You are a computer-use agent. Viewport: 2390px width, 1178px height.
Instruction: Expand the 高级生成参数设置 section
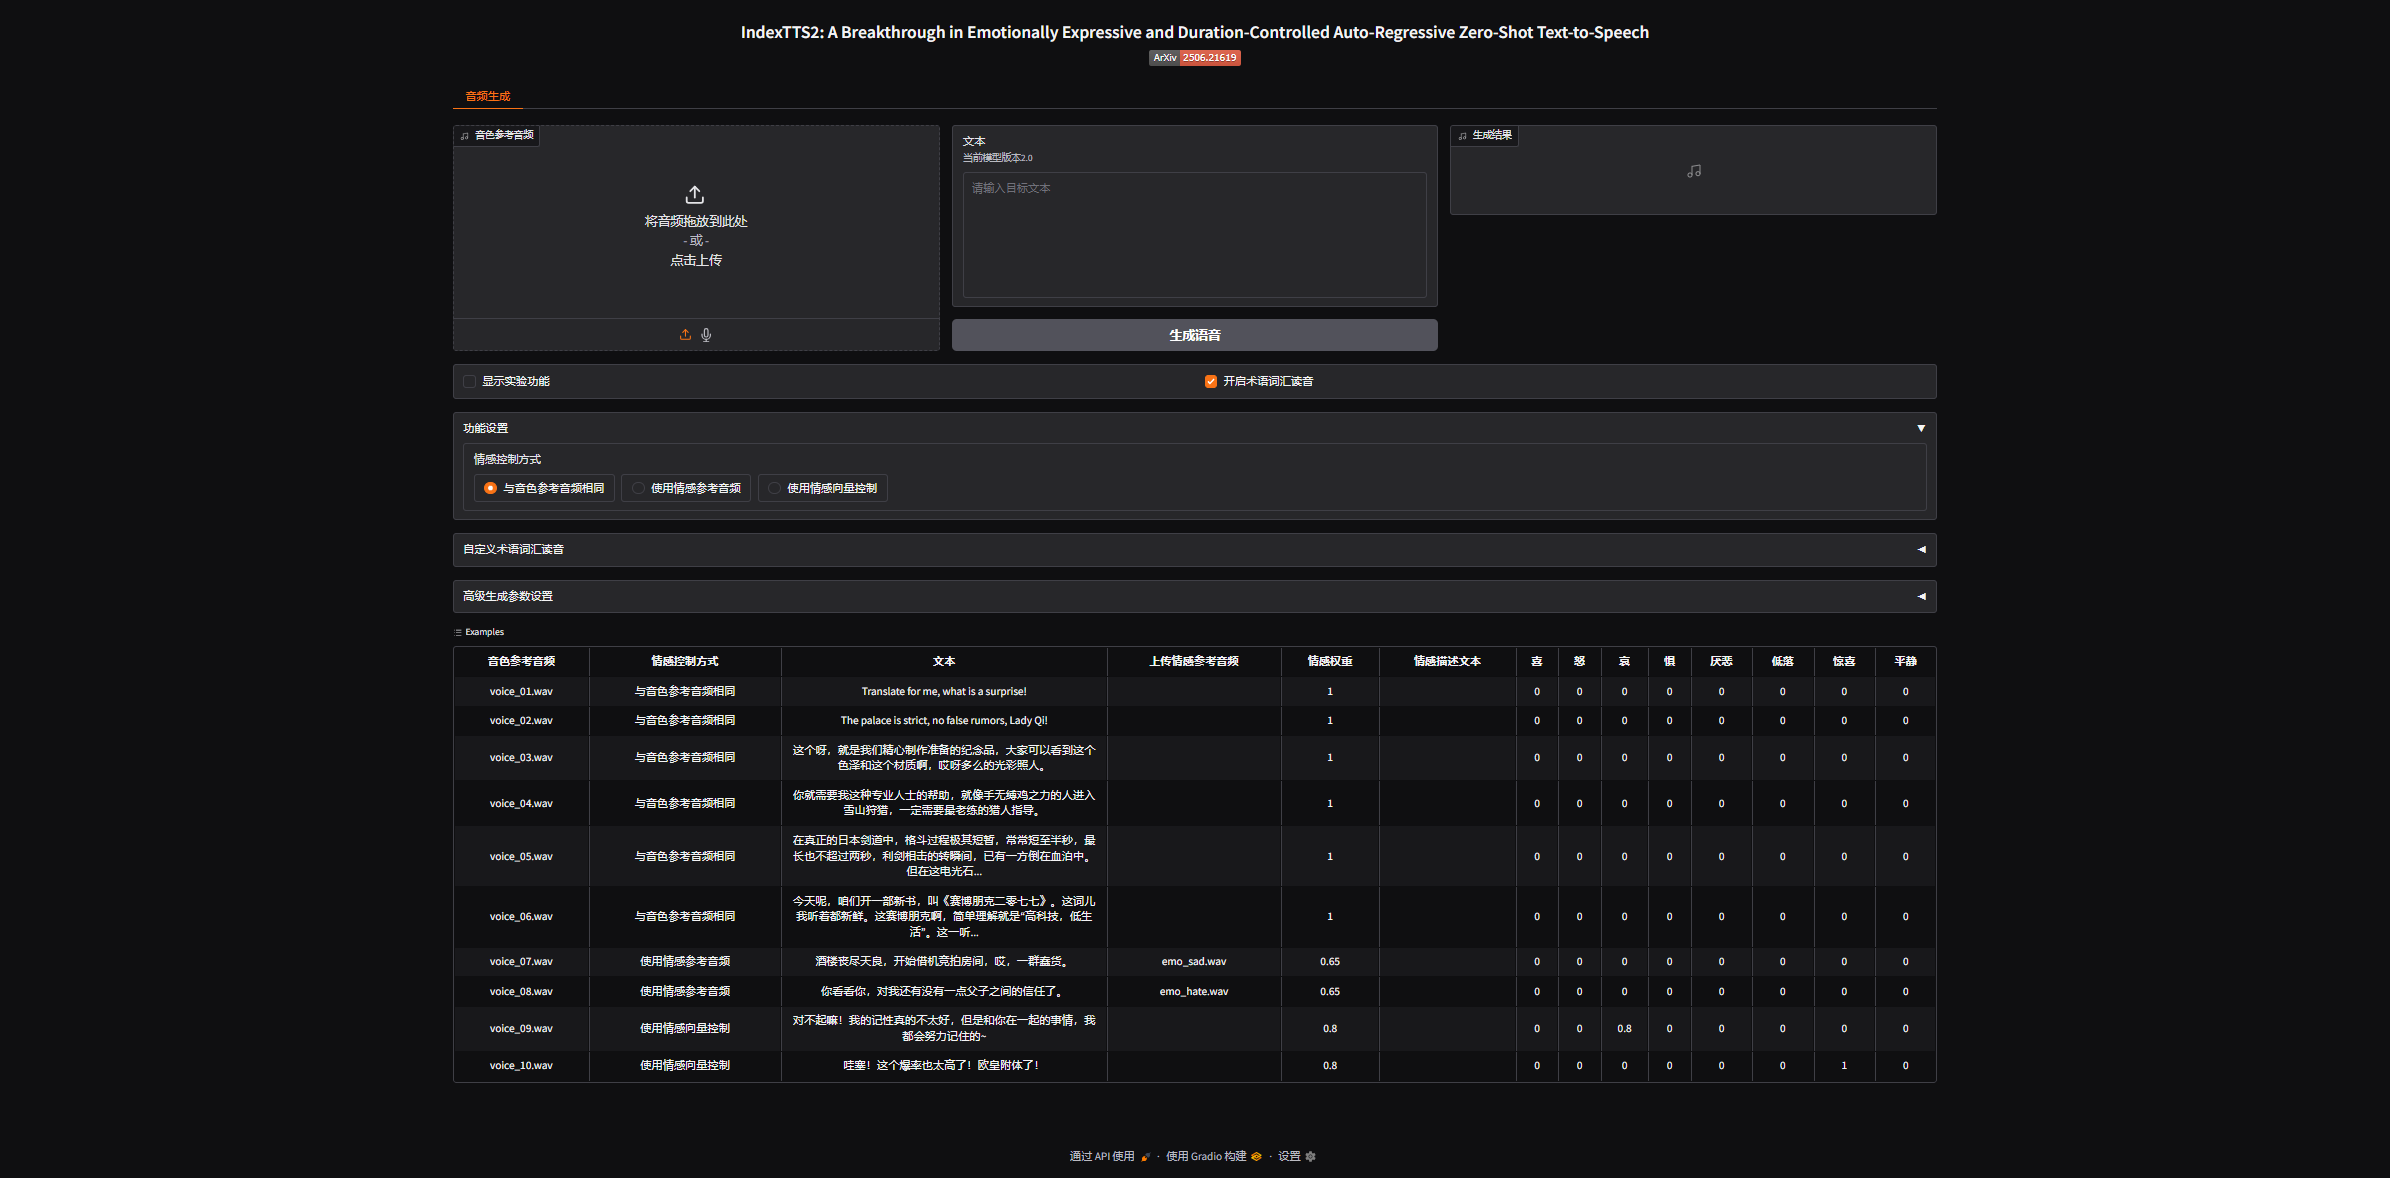1920,596
